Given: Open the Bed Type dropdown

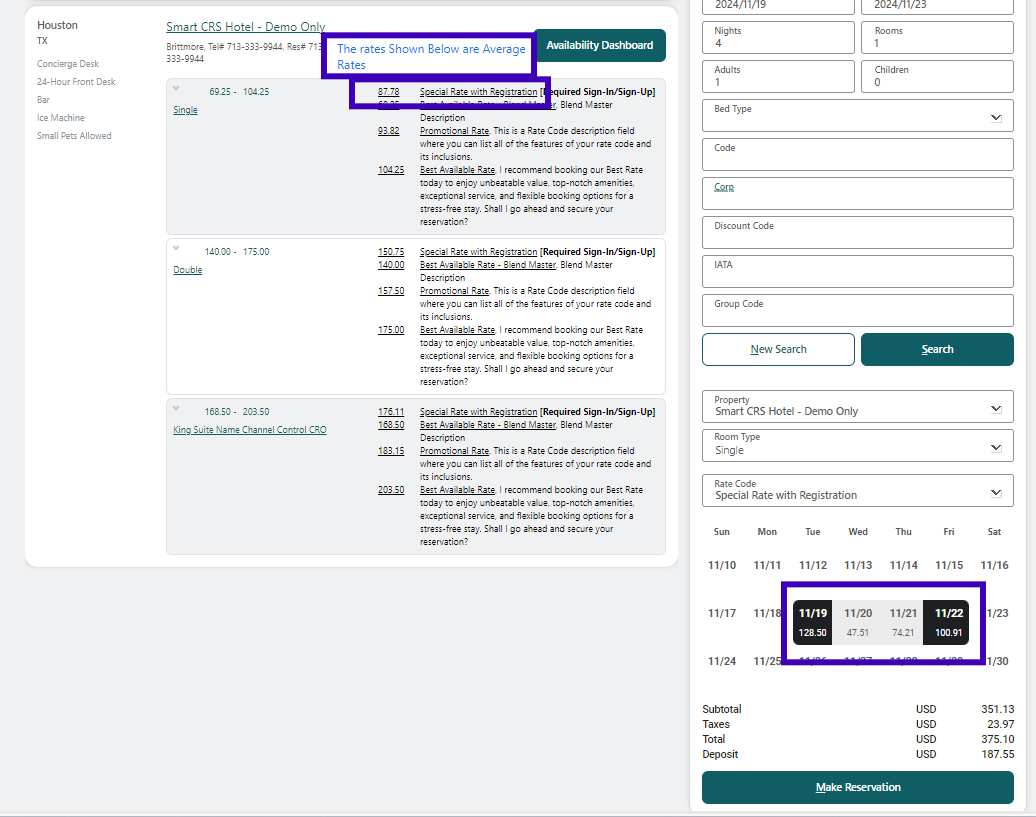Looking at the screenshot, I should [x=858, y=116].
